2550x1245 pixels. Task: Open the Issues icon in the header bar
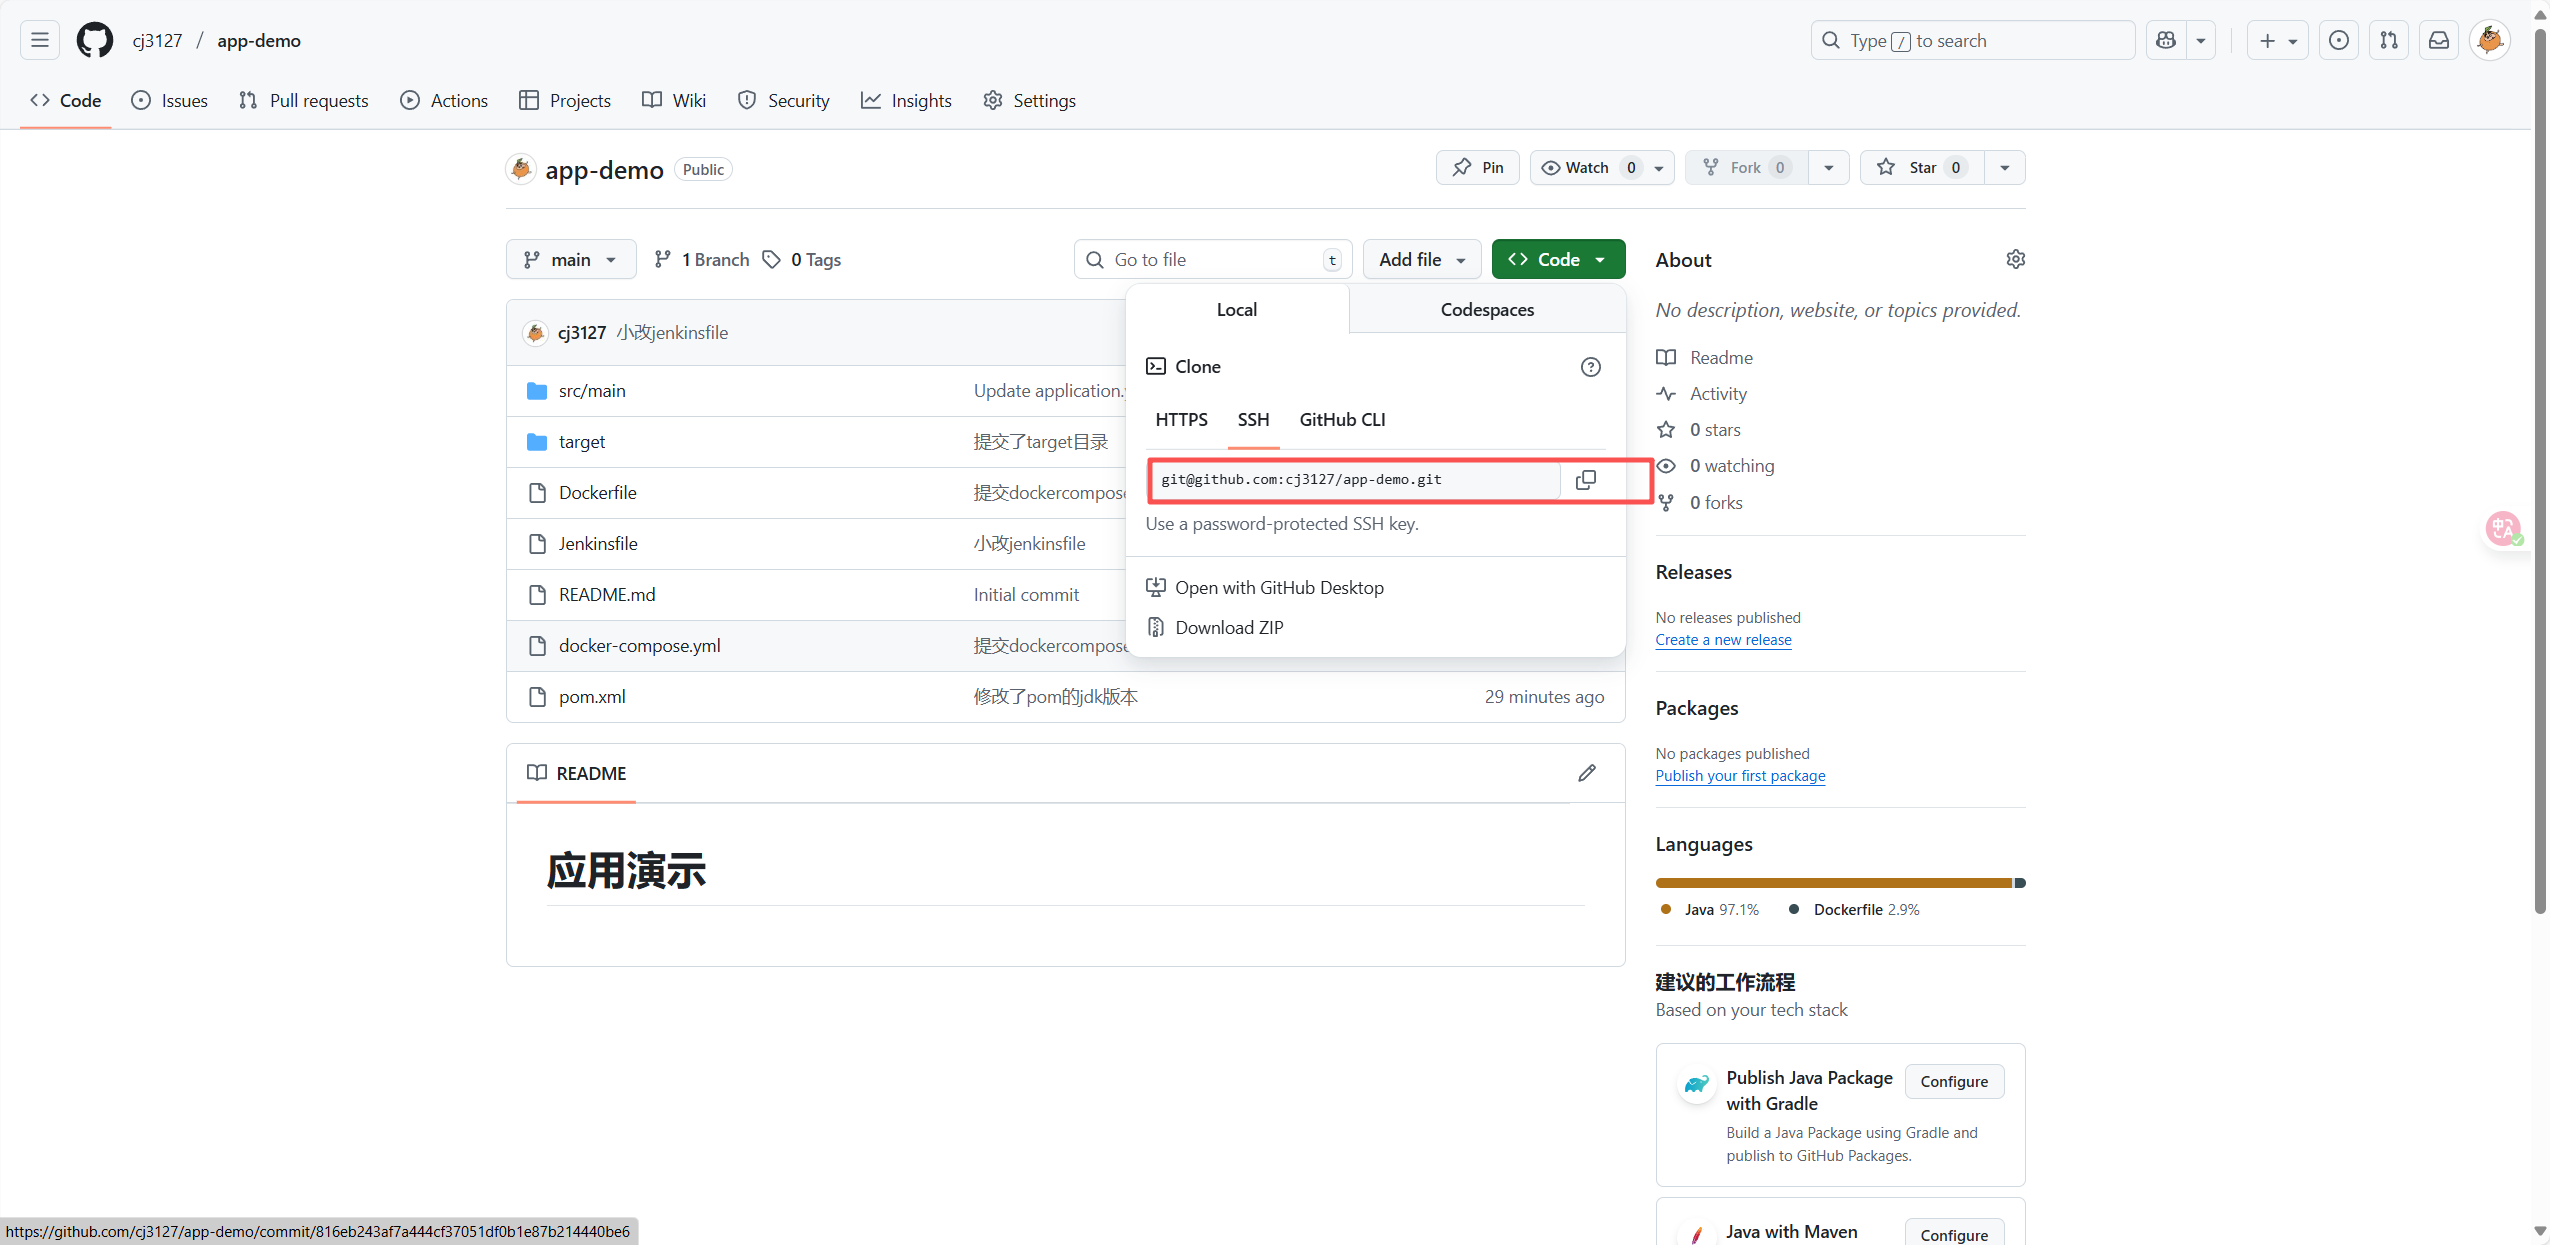click(x=2338, y=40)
